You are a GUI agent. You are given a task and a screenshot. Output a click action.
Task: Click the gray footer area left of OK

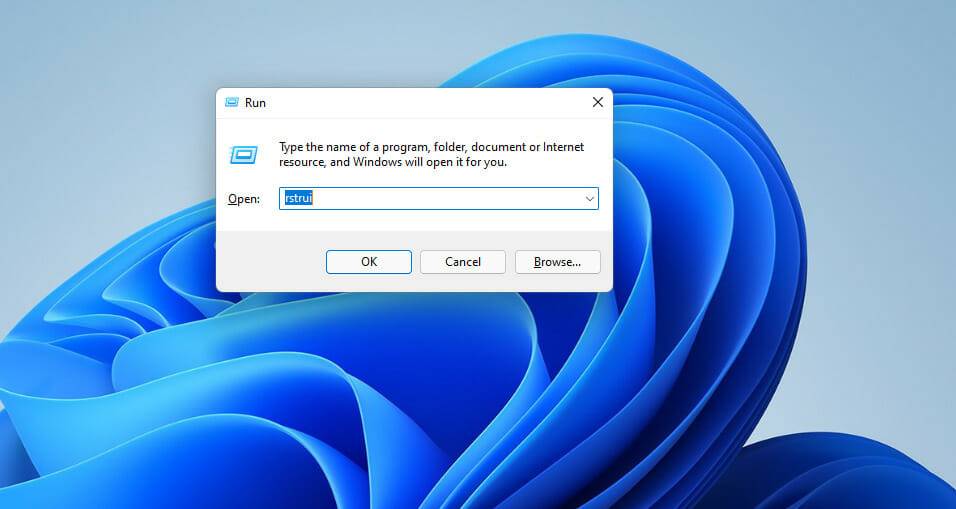pos(271,262)
